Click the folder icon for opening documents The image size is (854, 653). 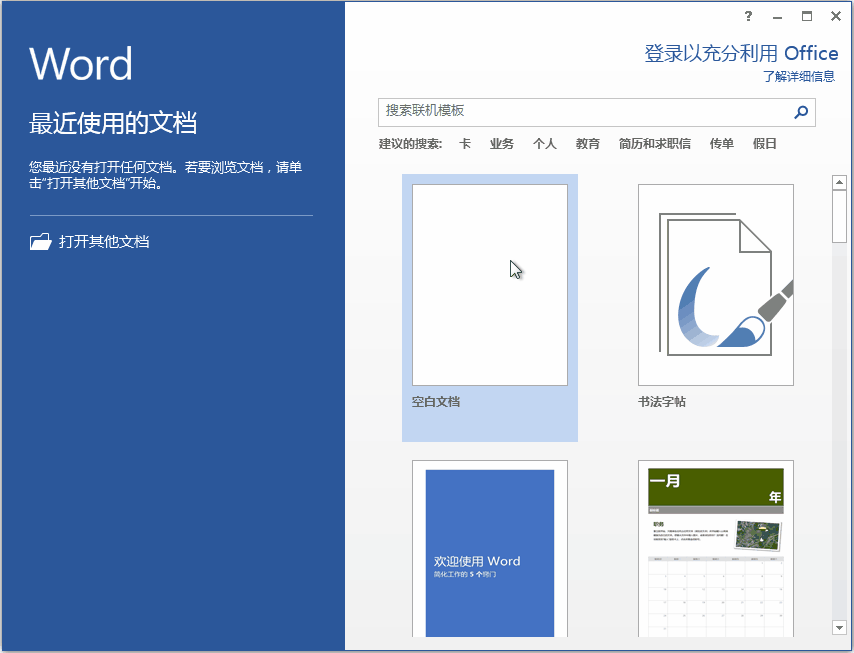tap(40, 241)
